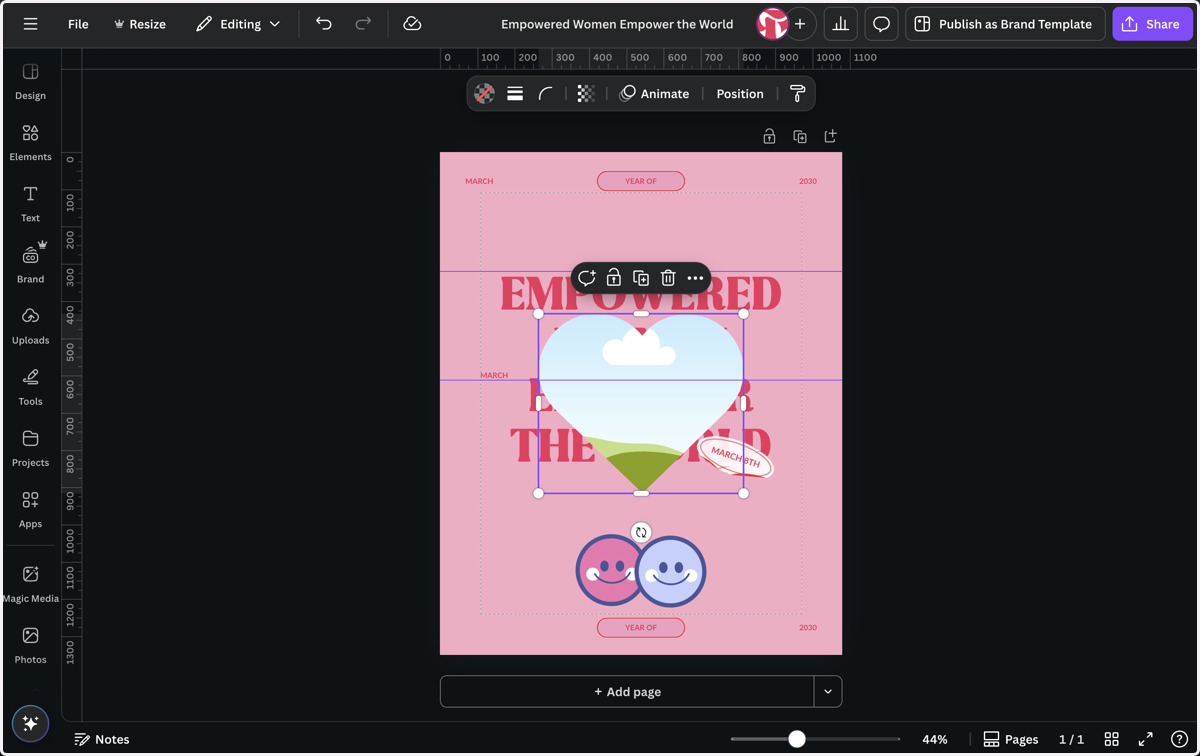Open the analytics bar chart icon
This screenshot has height=756, width=1200.
tap(841, 24)
